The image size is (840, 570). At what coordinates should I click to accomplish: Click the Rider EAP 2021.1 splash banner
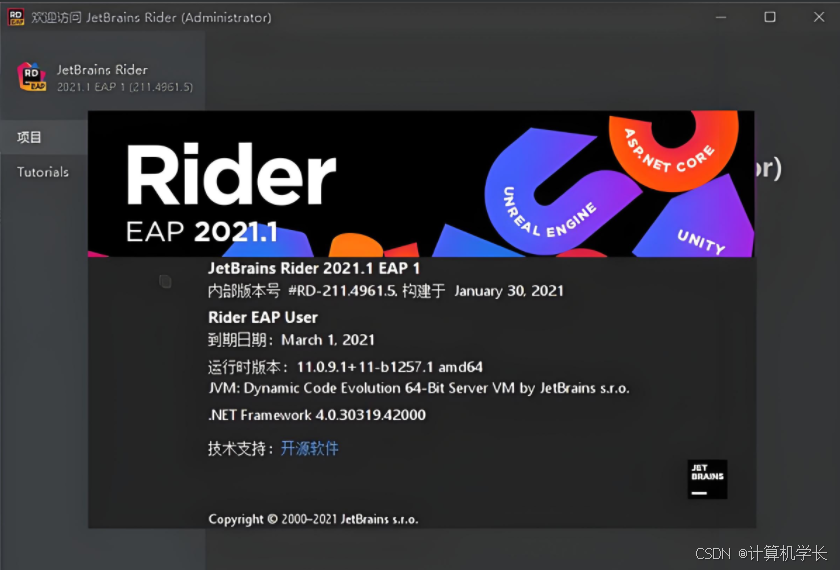421,184
